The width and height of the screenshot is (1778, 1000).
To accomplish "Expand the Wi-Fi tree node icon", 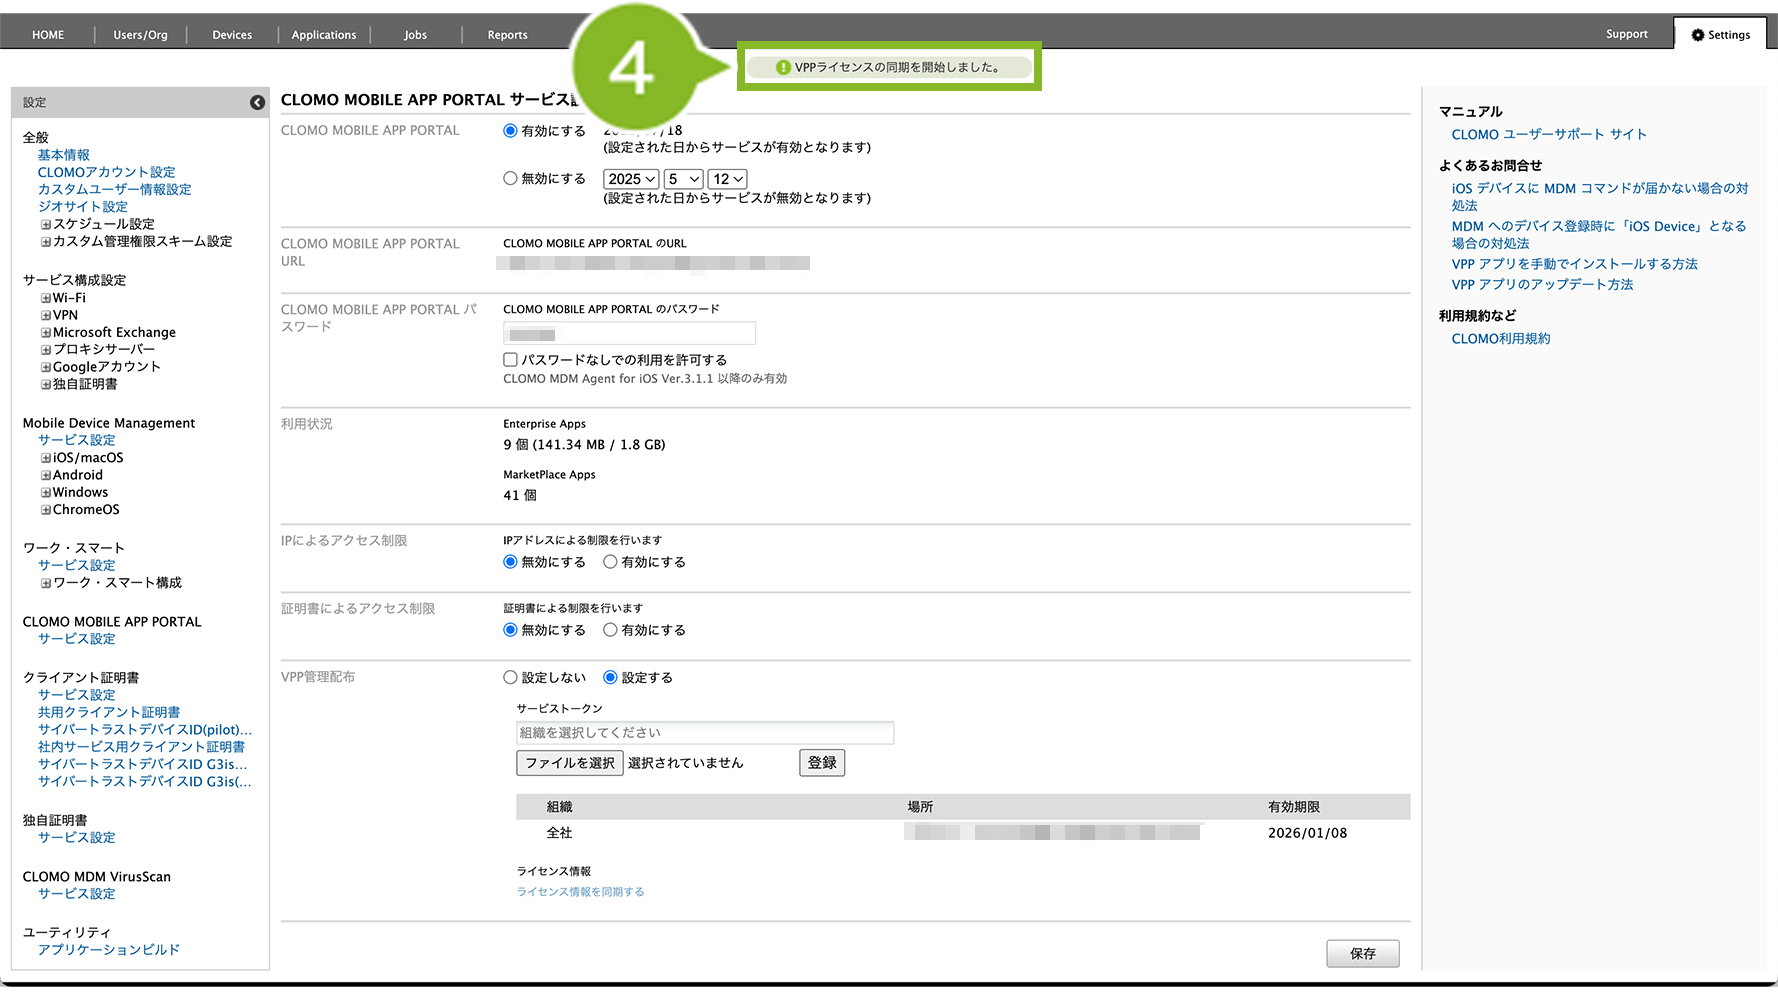I will [x=46, y=298].
